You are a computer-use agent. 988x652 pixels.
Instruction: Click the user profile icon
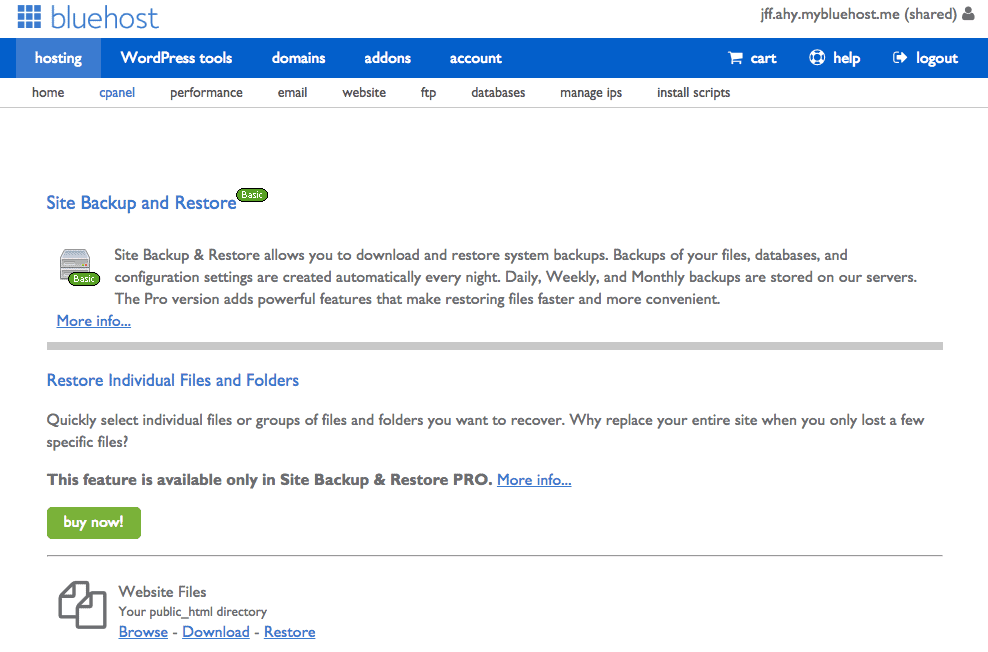click(x=968, y=14)
